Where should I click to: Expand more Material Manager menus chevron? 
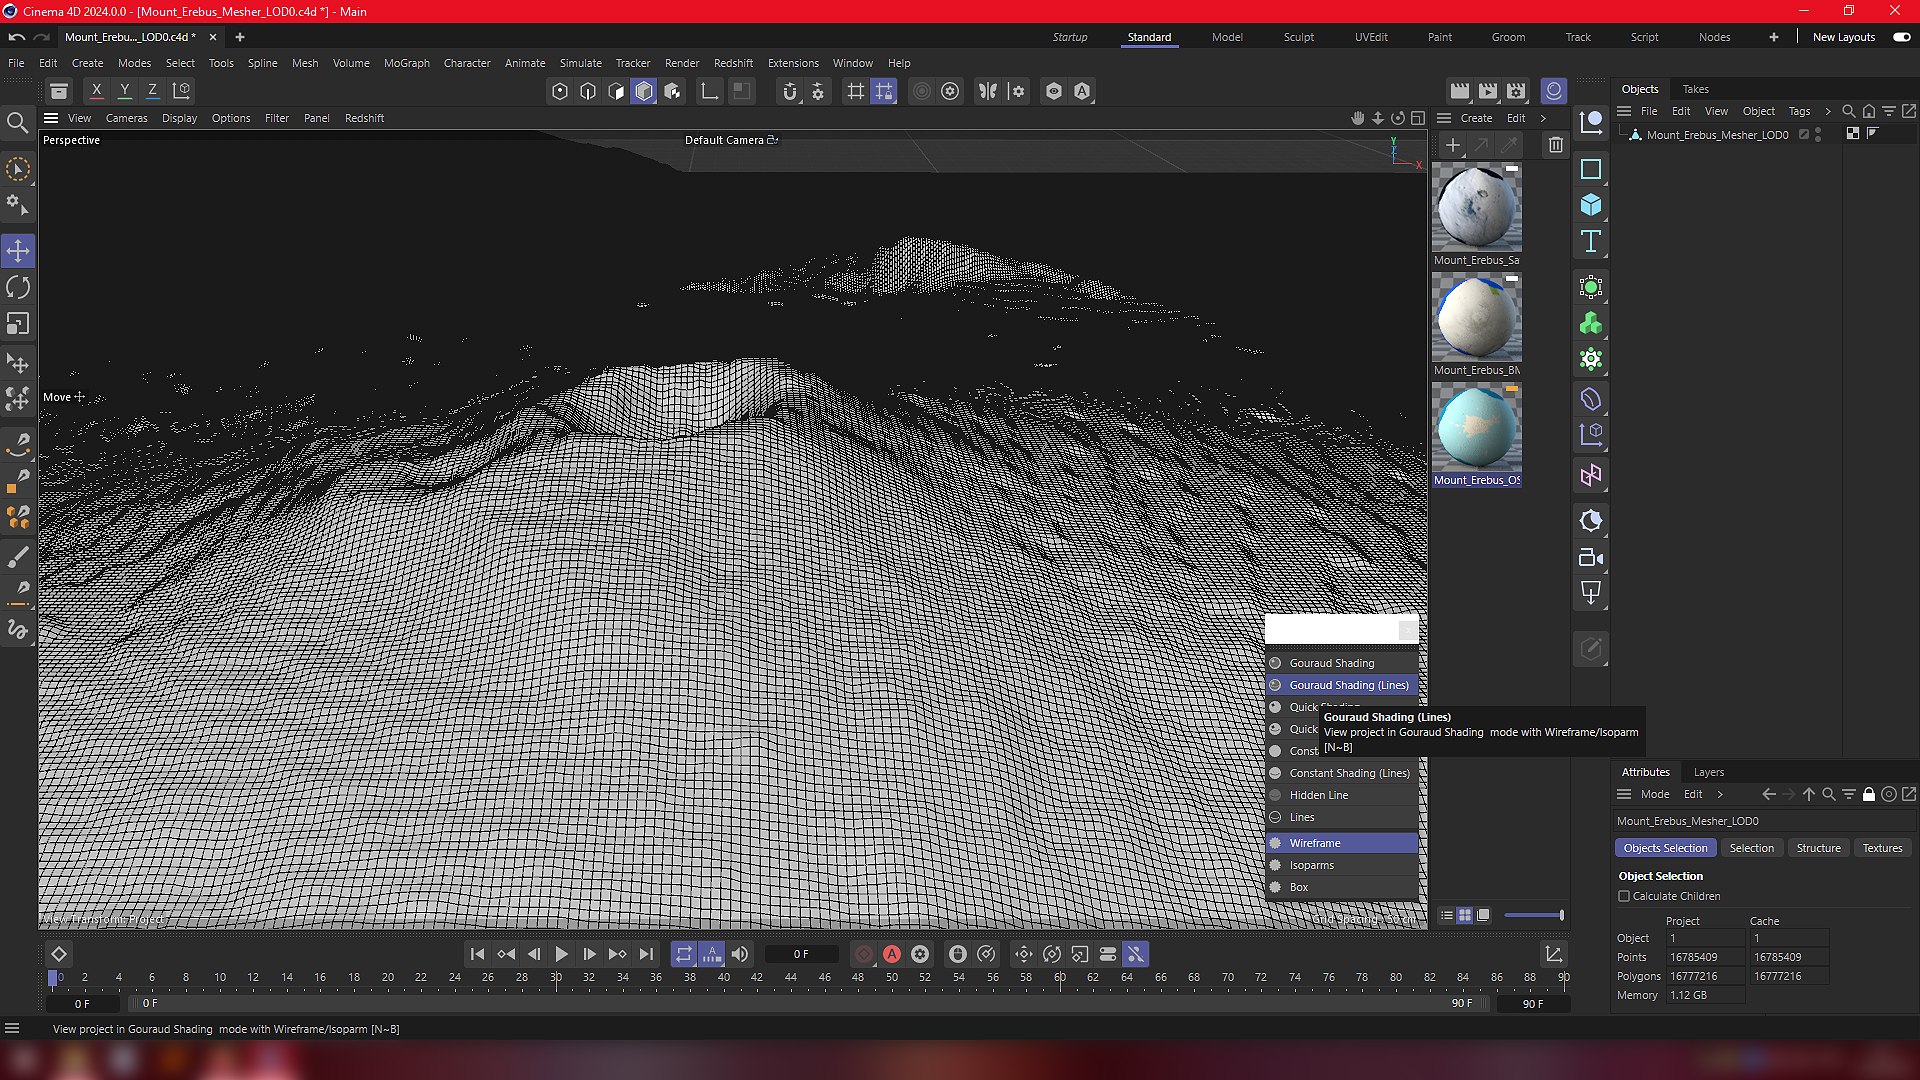point(1543,118)
